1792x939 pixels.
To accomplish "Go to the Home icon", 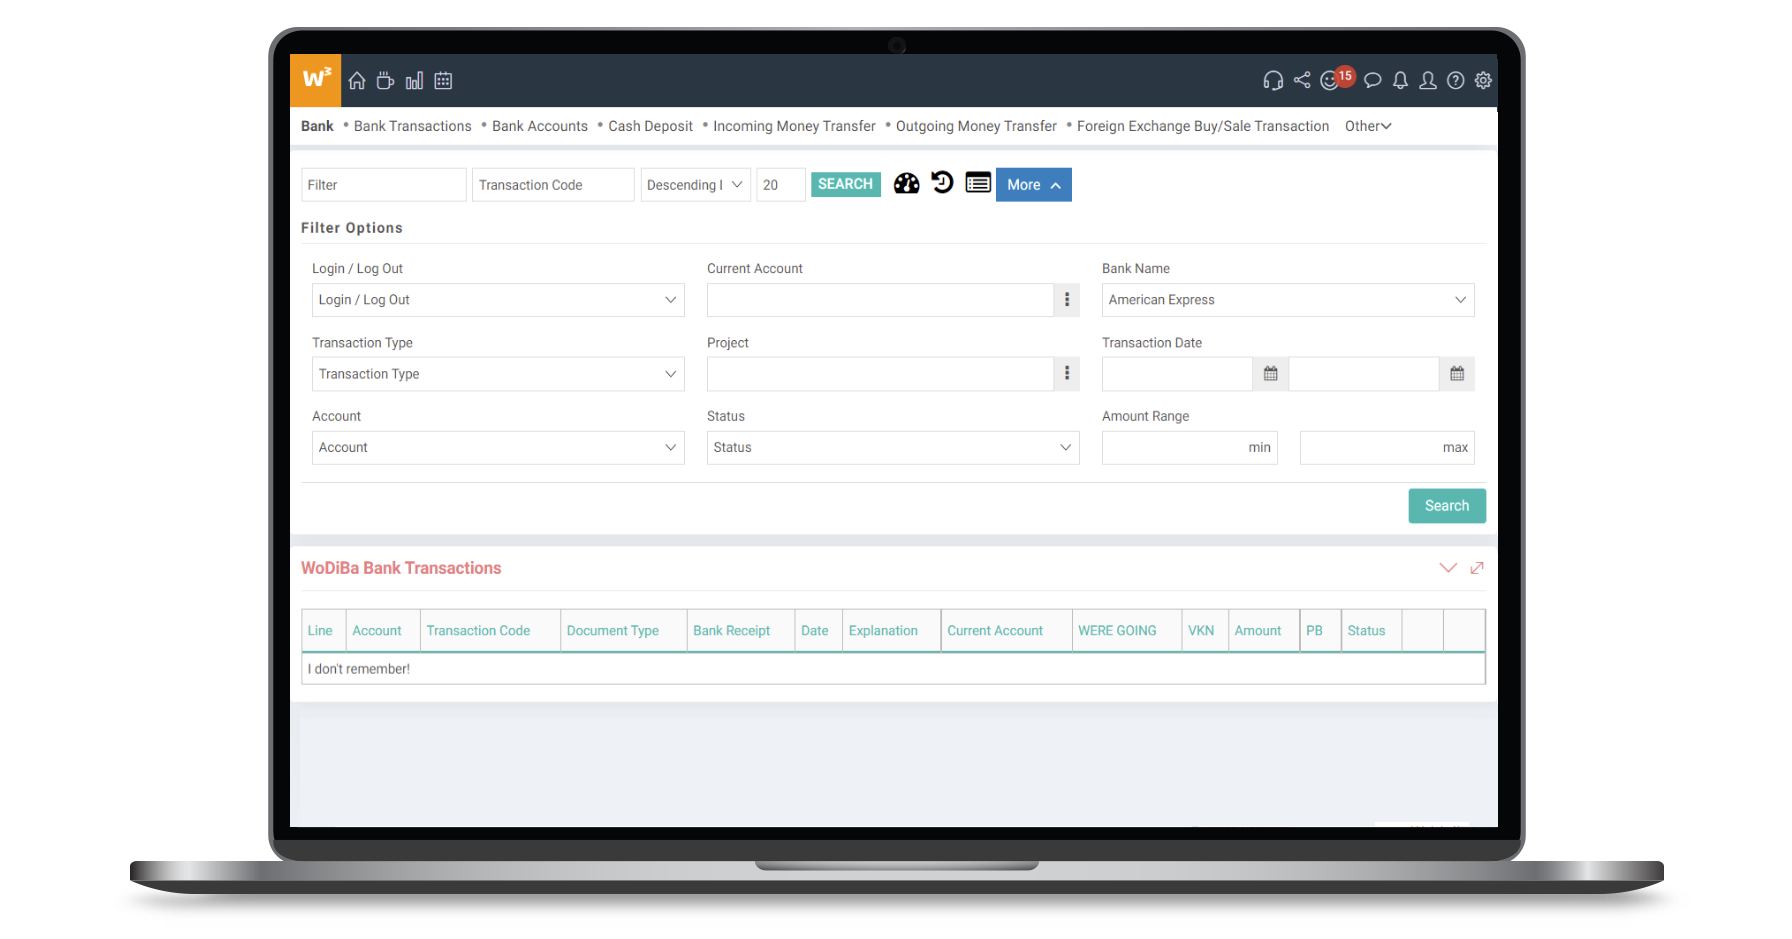I will point(357,81).
